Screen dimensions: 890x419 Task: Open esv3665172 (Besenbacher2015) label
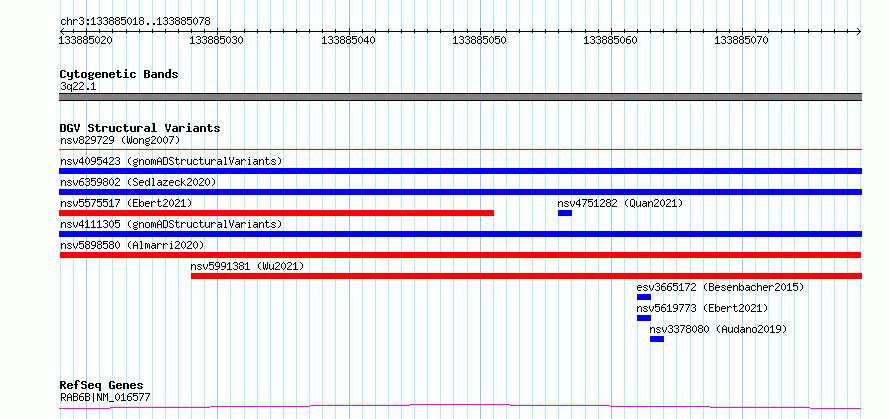click(720, 287)
